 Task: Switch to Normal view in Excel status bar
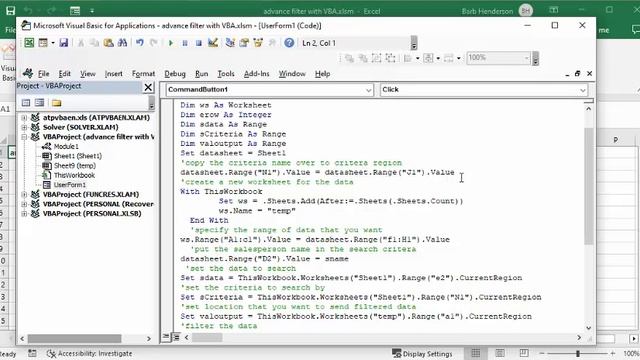476,353
